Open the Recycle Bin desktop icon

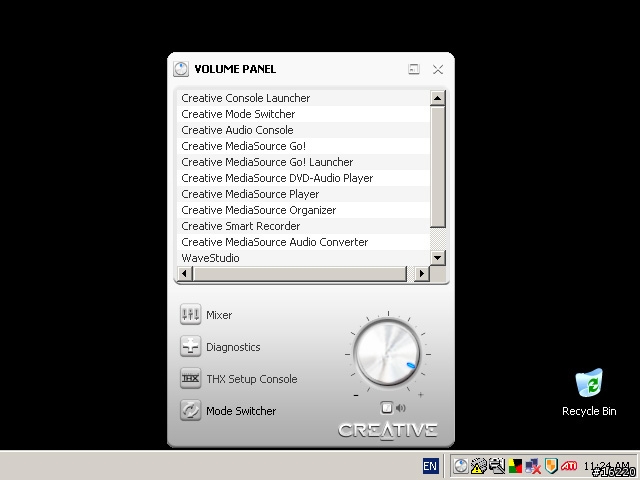tap(589, 392)
